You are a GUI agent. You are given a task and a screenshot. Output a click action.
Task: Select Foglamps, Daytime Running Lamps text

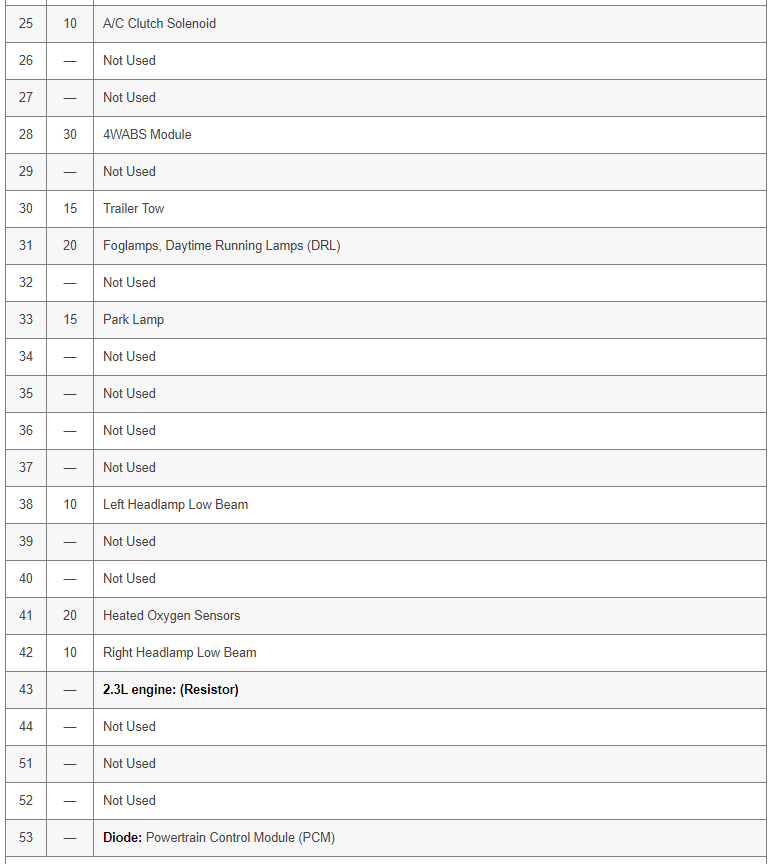[x=221, y=246]
